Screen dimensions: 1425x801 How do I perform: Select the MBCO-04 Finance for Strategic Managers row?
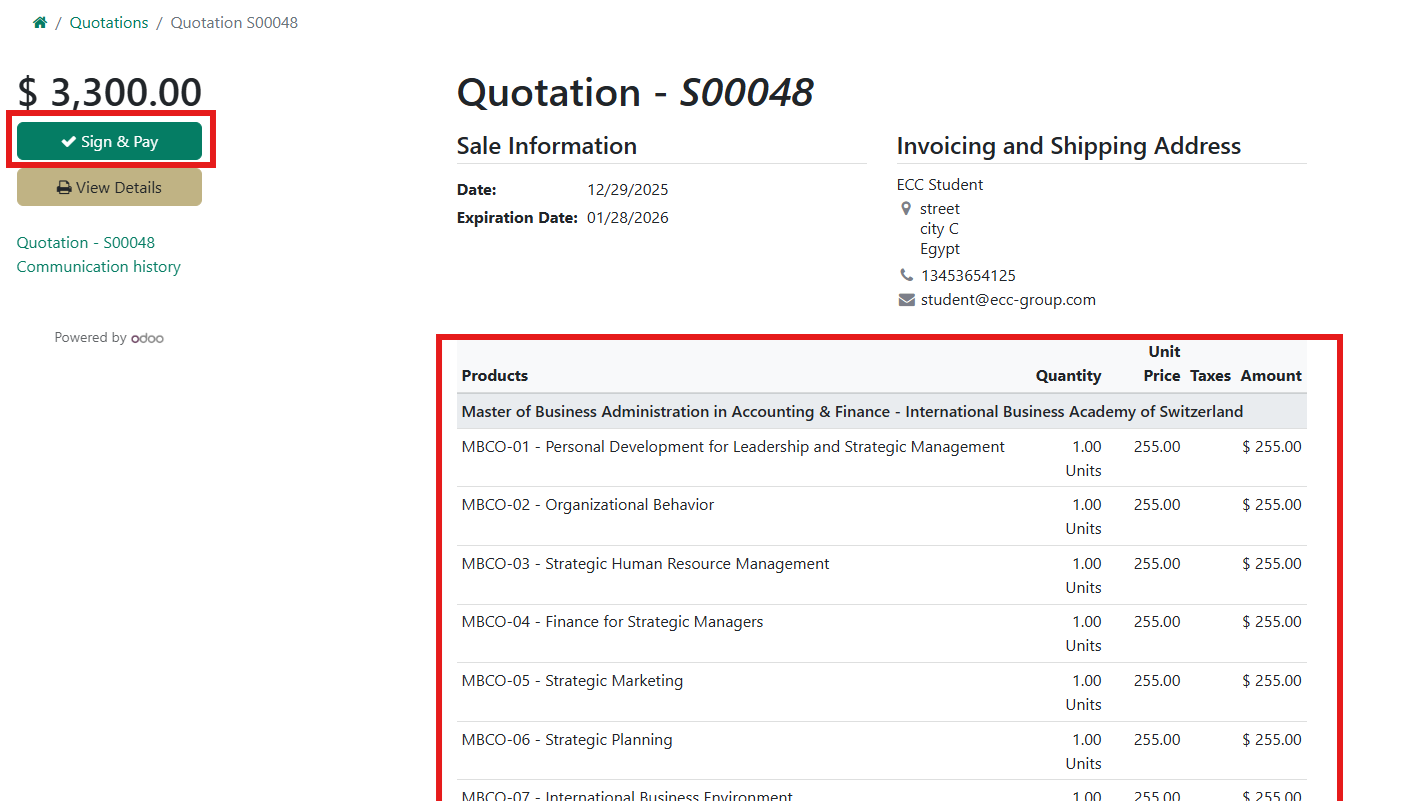(x=612, y=622)
